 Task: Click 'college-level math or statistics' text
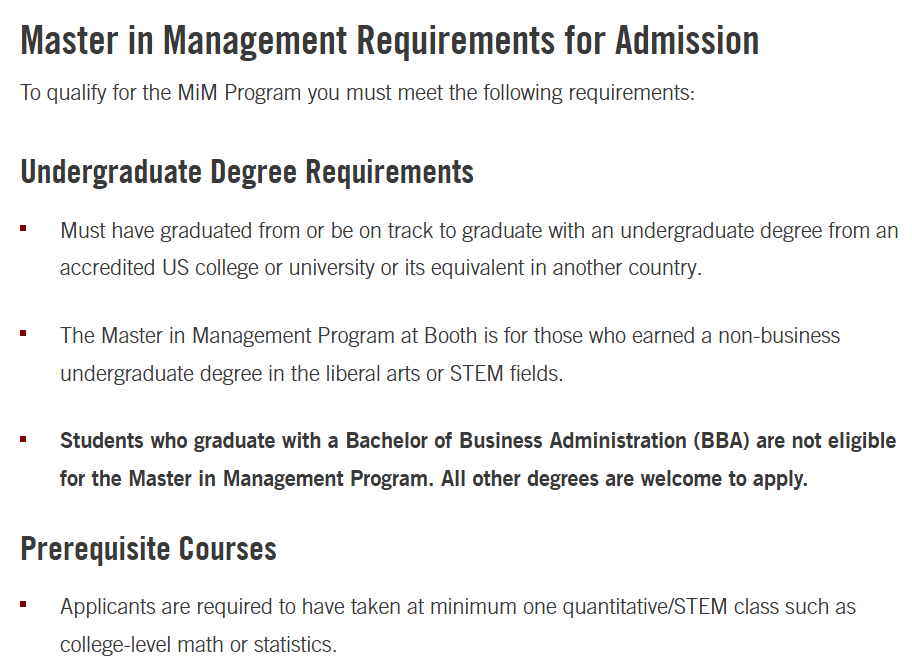pyautogui.click(x=198, y=645)
